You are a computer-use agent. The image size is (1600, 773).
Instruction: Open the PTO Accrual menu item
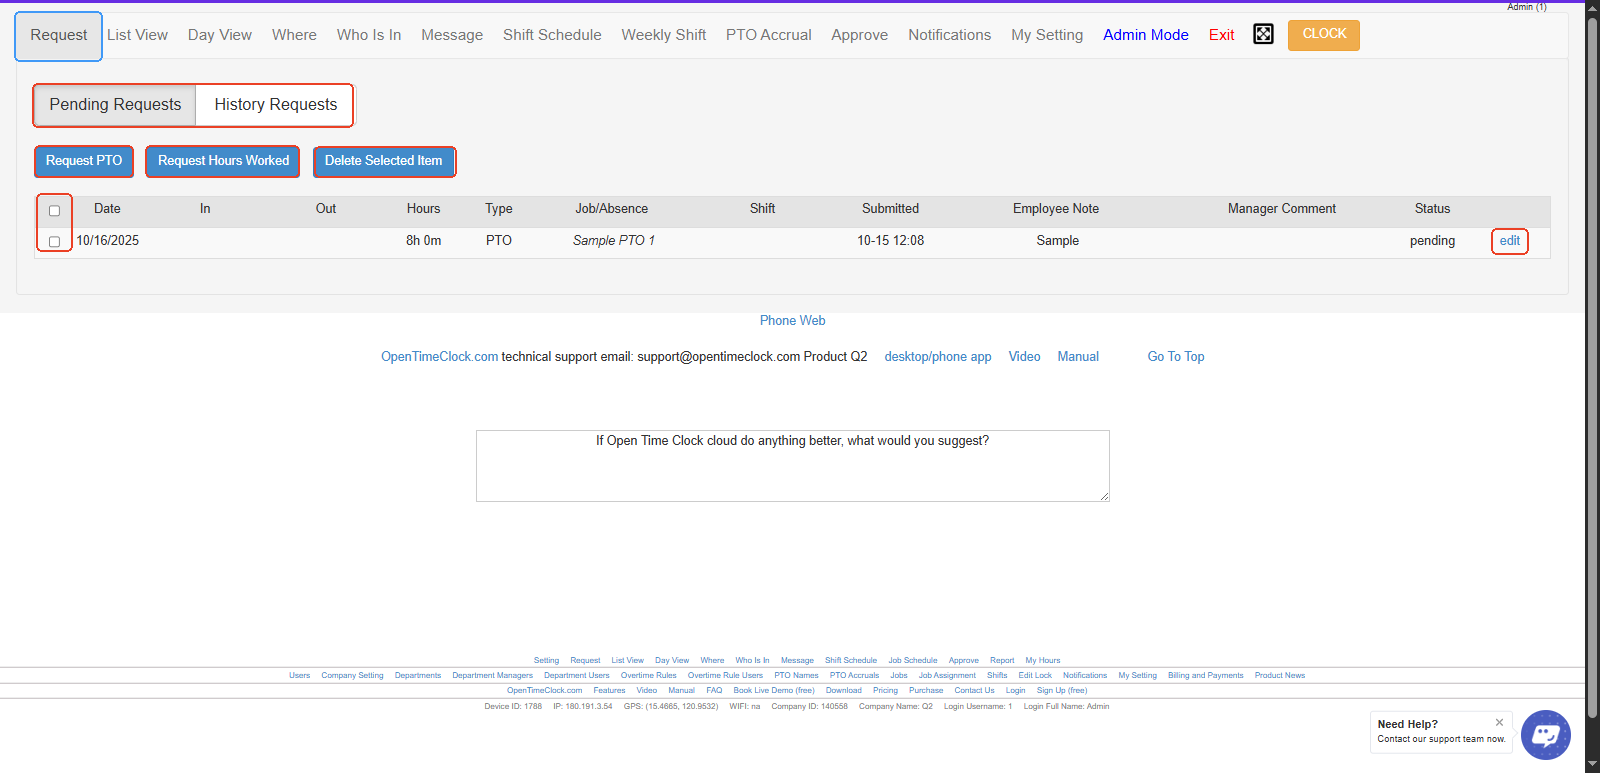click(768, 35)
